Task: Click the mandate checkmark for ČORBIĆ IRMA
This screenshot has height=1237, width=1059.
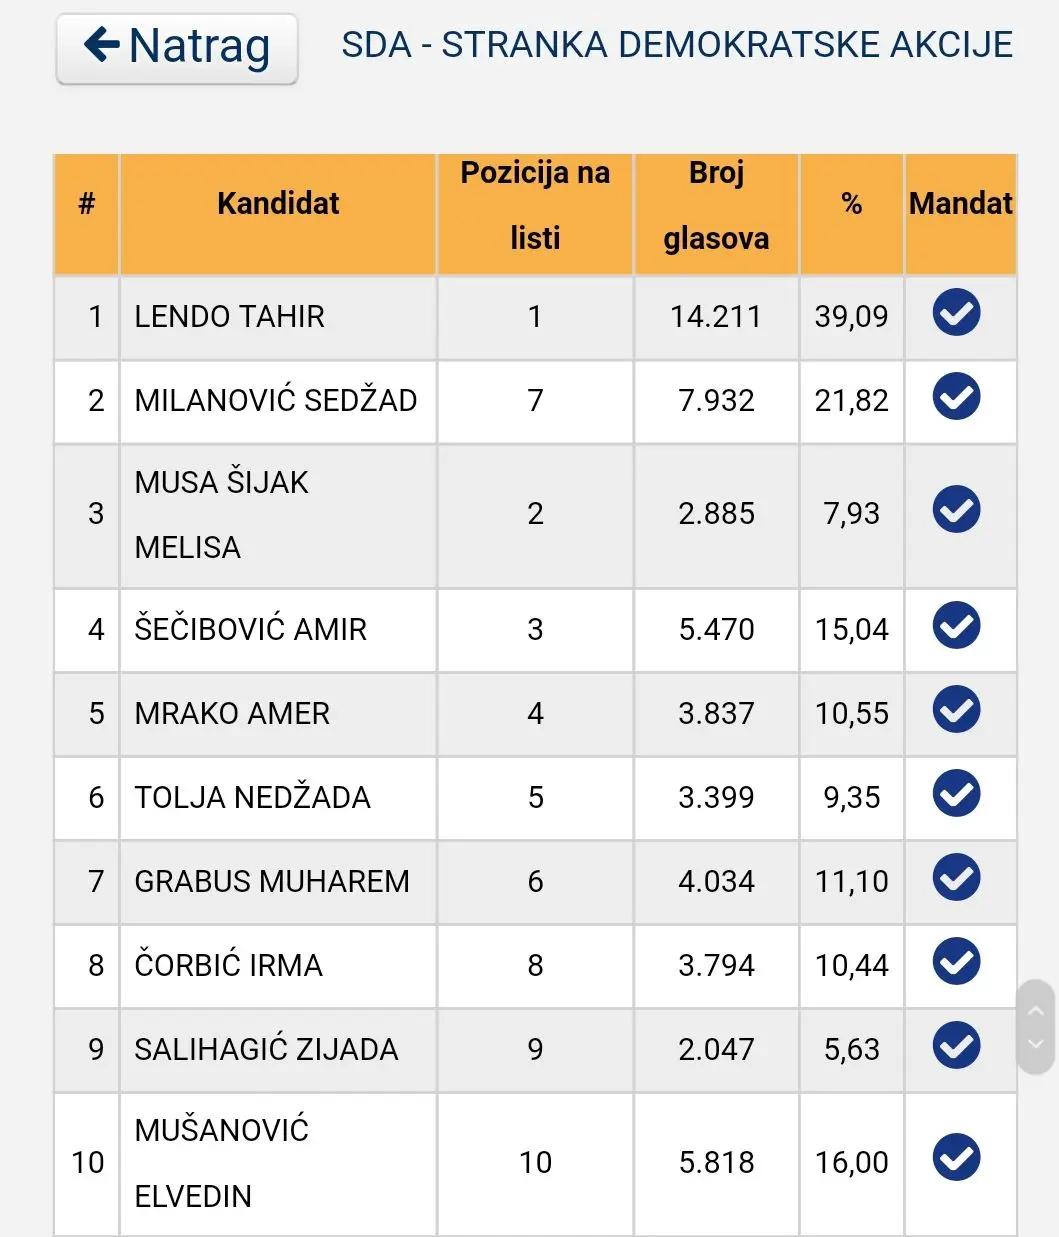Action: 956,962
